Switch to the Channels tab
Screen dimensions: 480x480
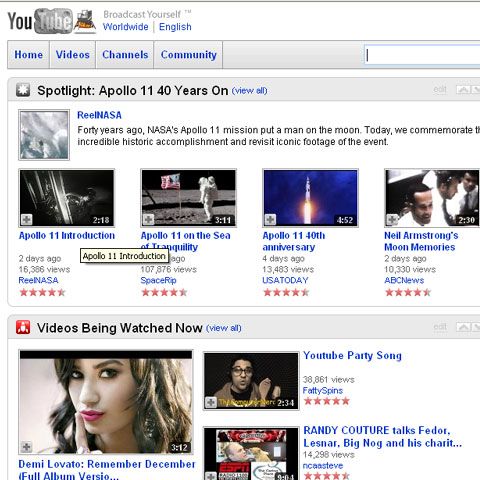pyautogui.click(x=125, y=55)
